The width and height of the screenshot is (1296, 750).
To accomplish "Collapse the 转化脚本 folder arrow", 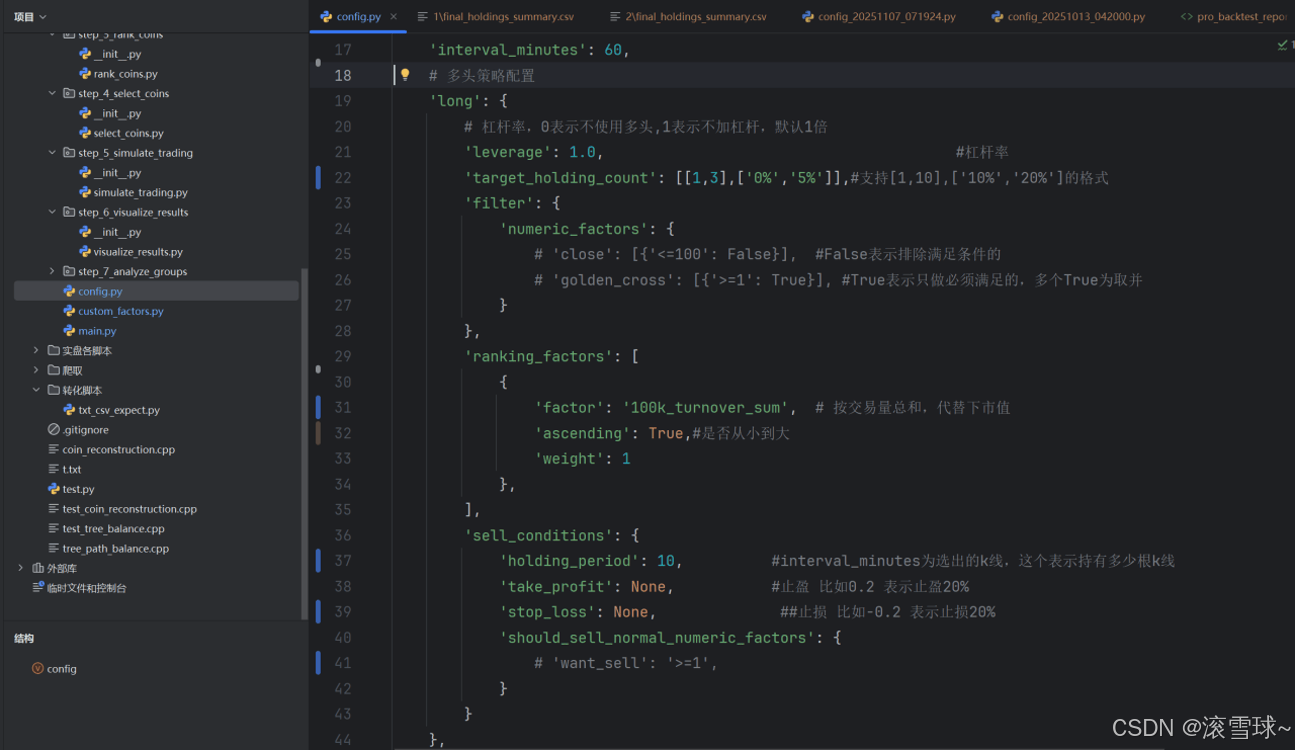I will (37, 390).
